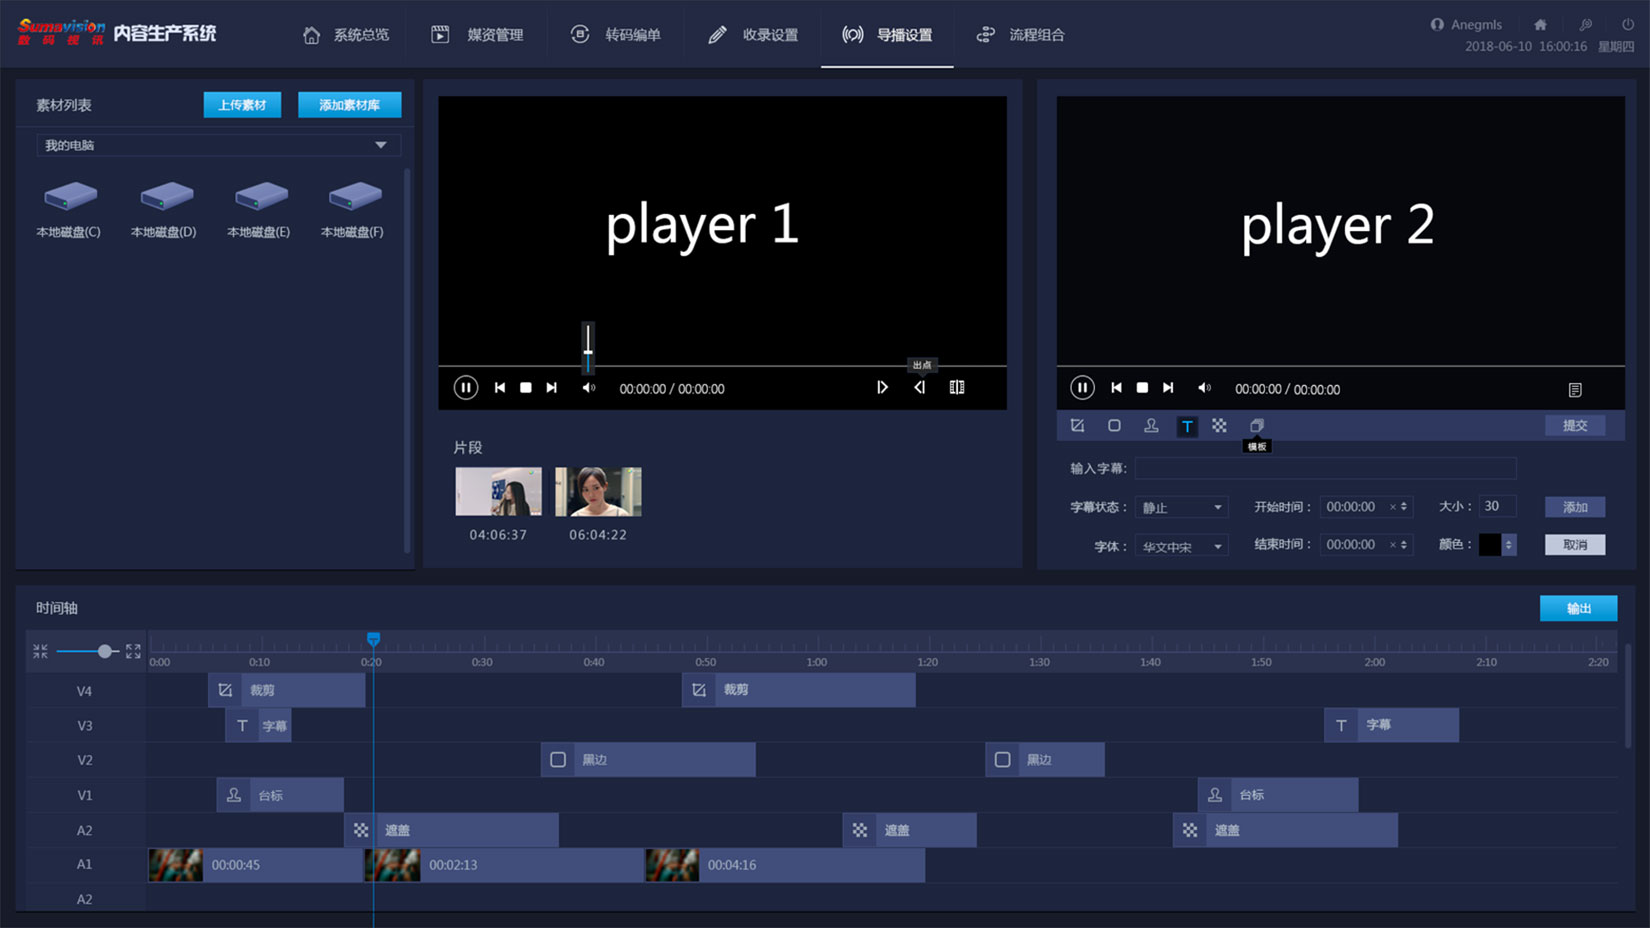
Task: Click the template icon in player 2 toolbar
Action: (x=1256, y=426)
